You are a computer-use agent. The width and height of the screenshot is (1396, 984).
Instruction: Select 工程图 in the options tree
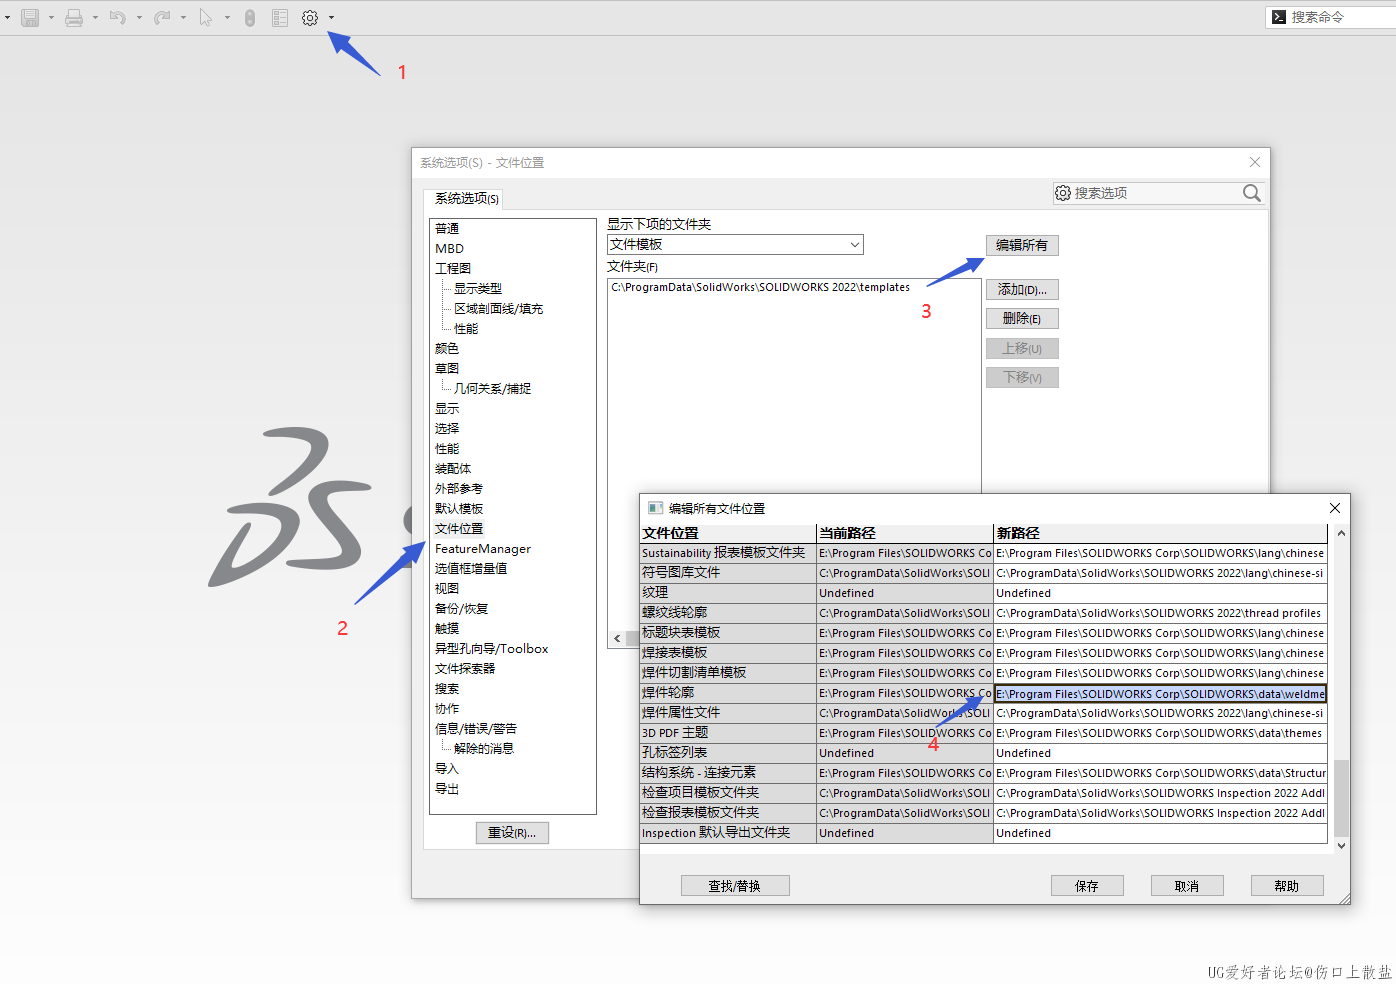(453, 269)
